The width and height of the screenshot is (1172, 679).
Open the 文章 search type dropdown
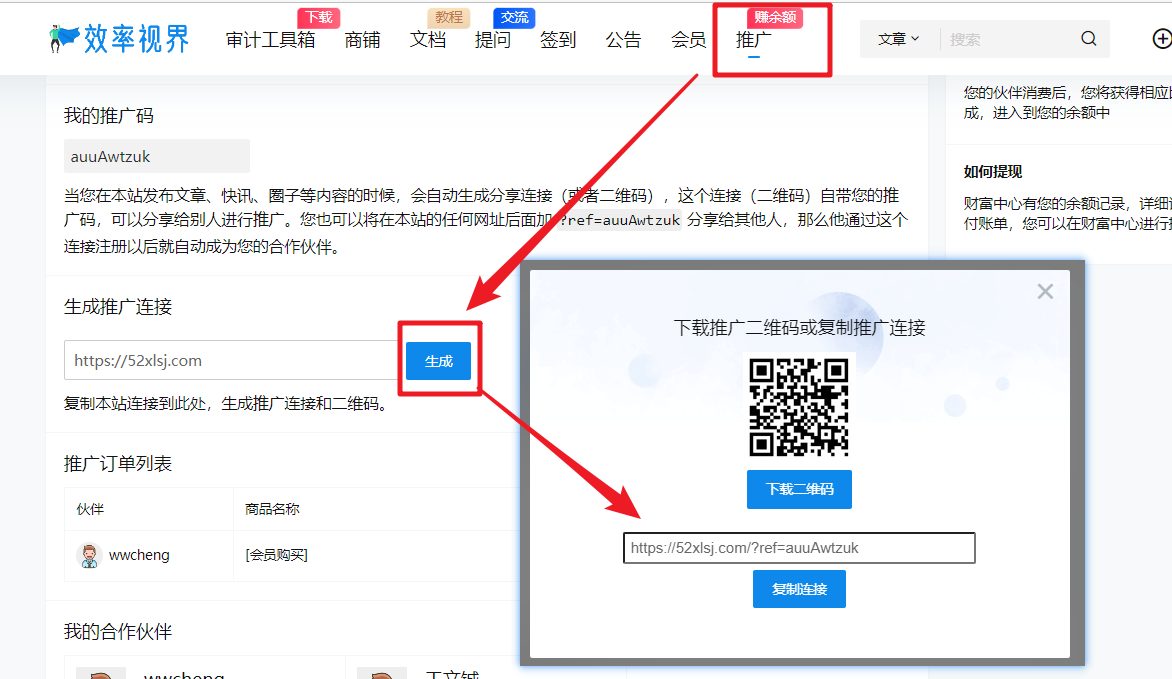898,39
